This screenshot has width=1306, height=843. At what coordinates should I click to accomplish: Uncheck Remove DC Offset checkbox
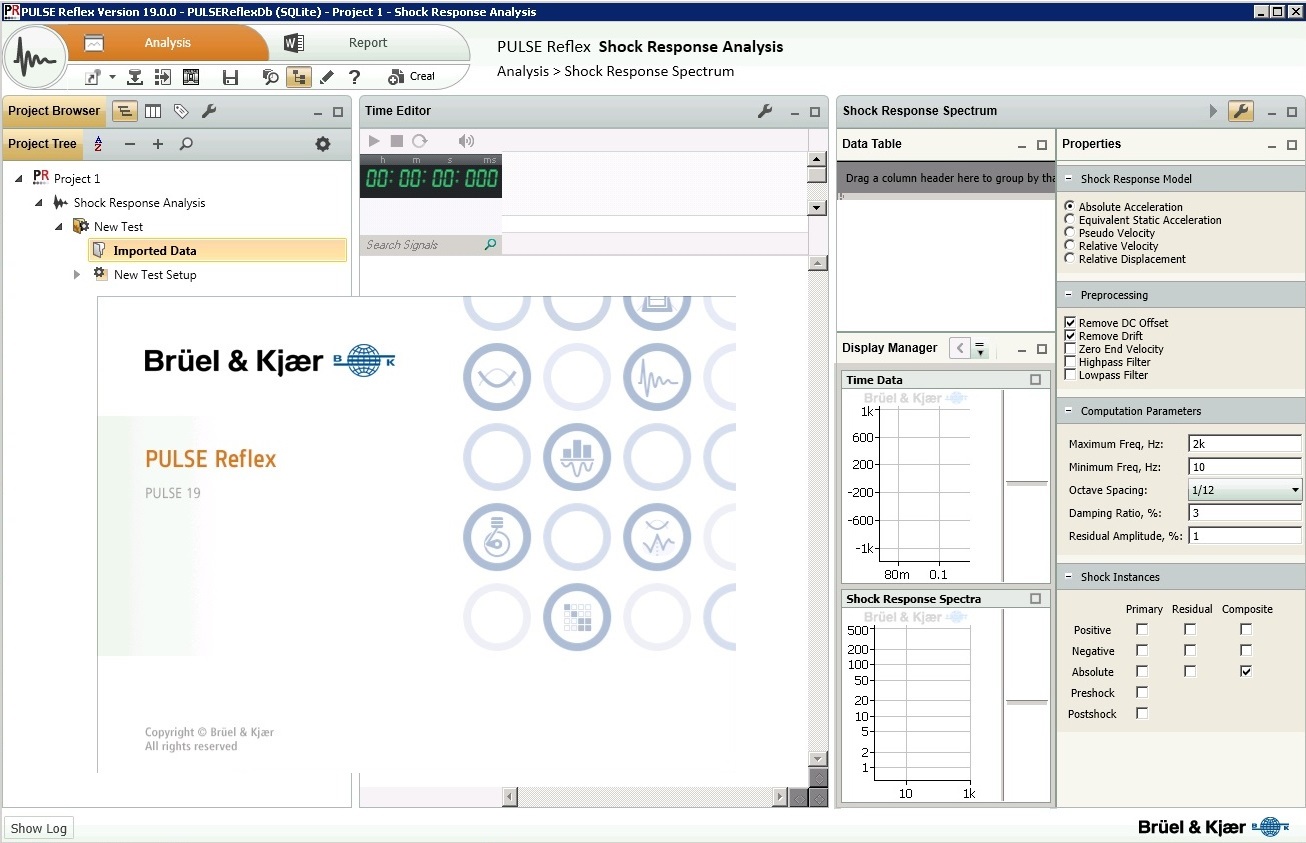click(x=1071, y=323)
